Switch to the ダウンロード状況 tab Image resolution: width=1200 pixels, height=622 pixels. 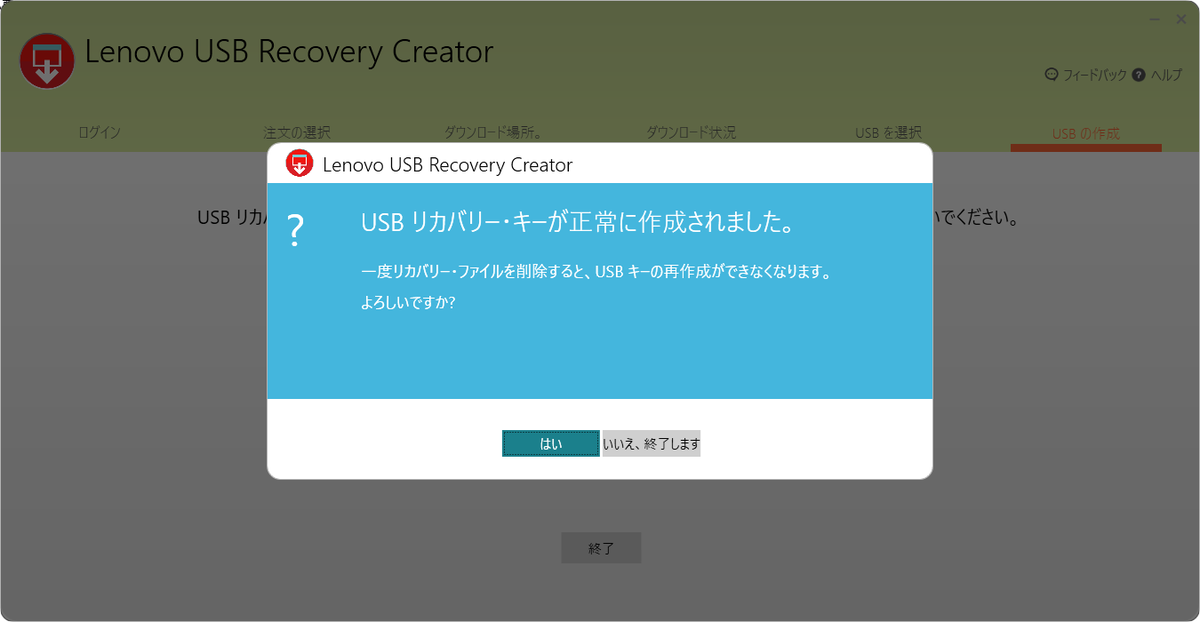pos(690,132)
